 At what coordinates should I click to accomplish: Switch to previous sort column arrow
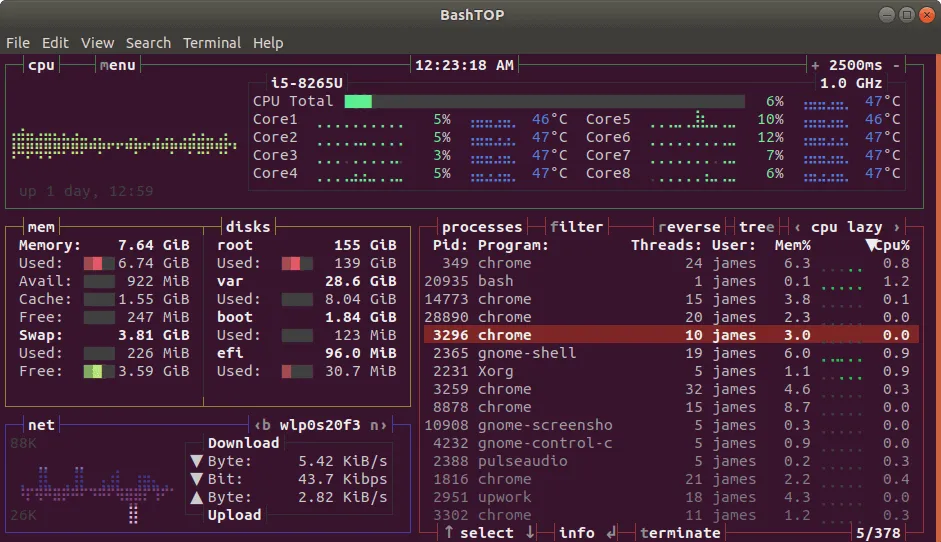pos(797,227)
